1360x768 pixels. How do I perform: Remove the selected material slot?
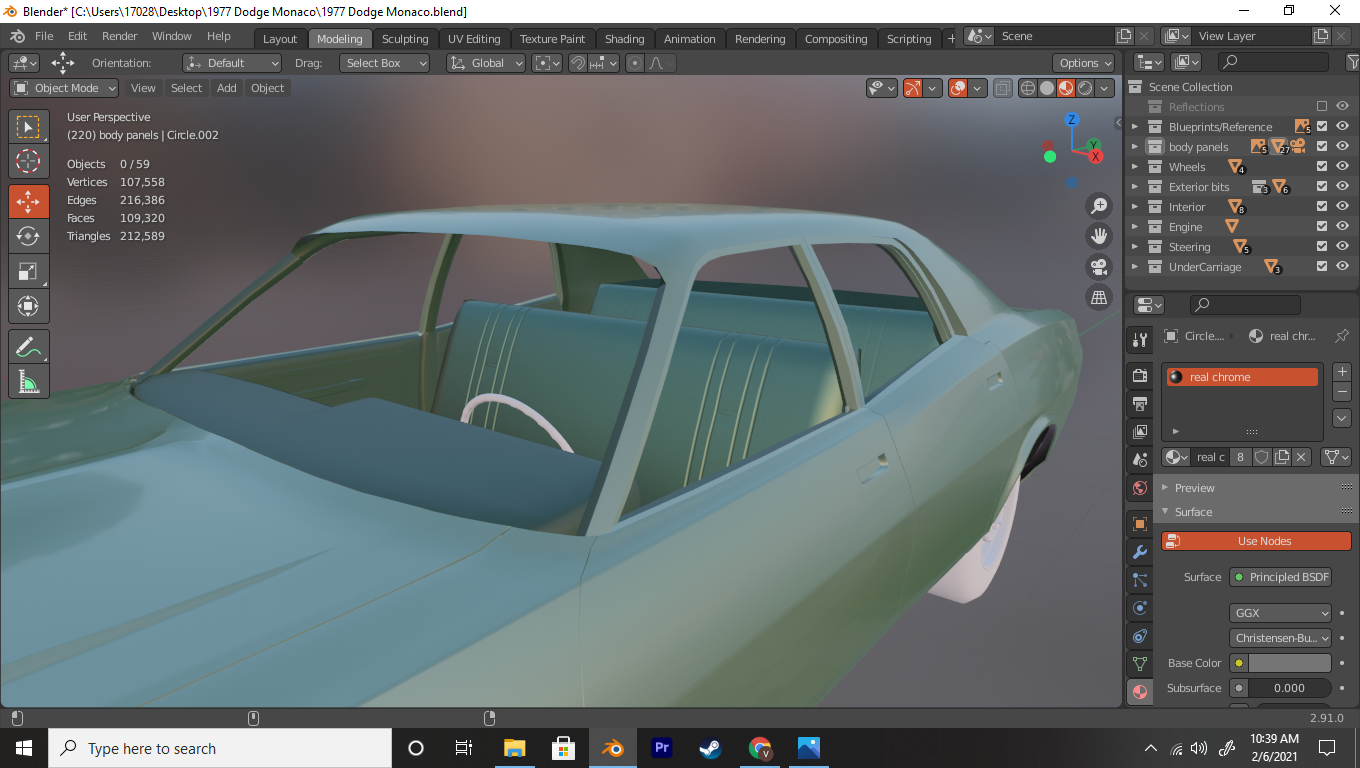coord(1342,392)
